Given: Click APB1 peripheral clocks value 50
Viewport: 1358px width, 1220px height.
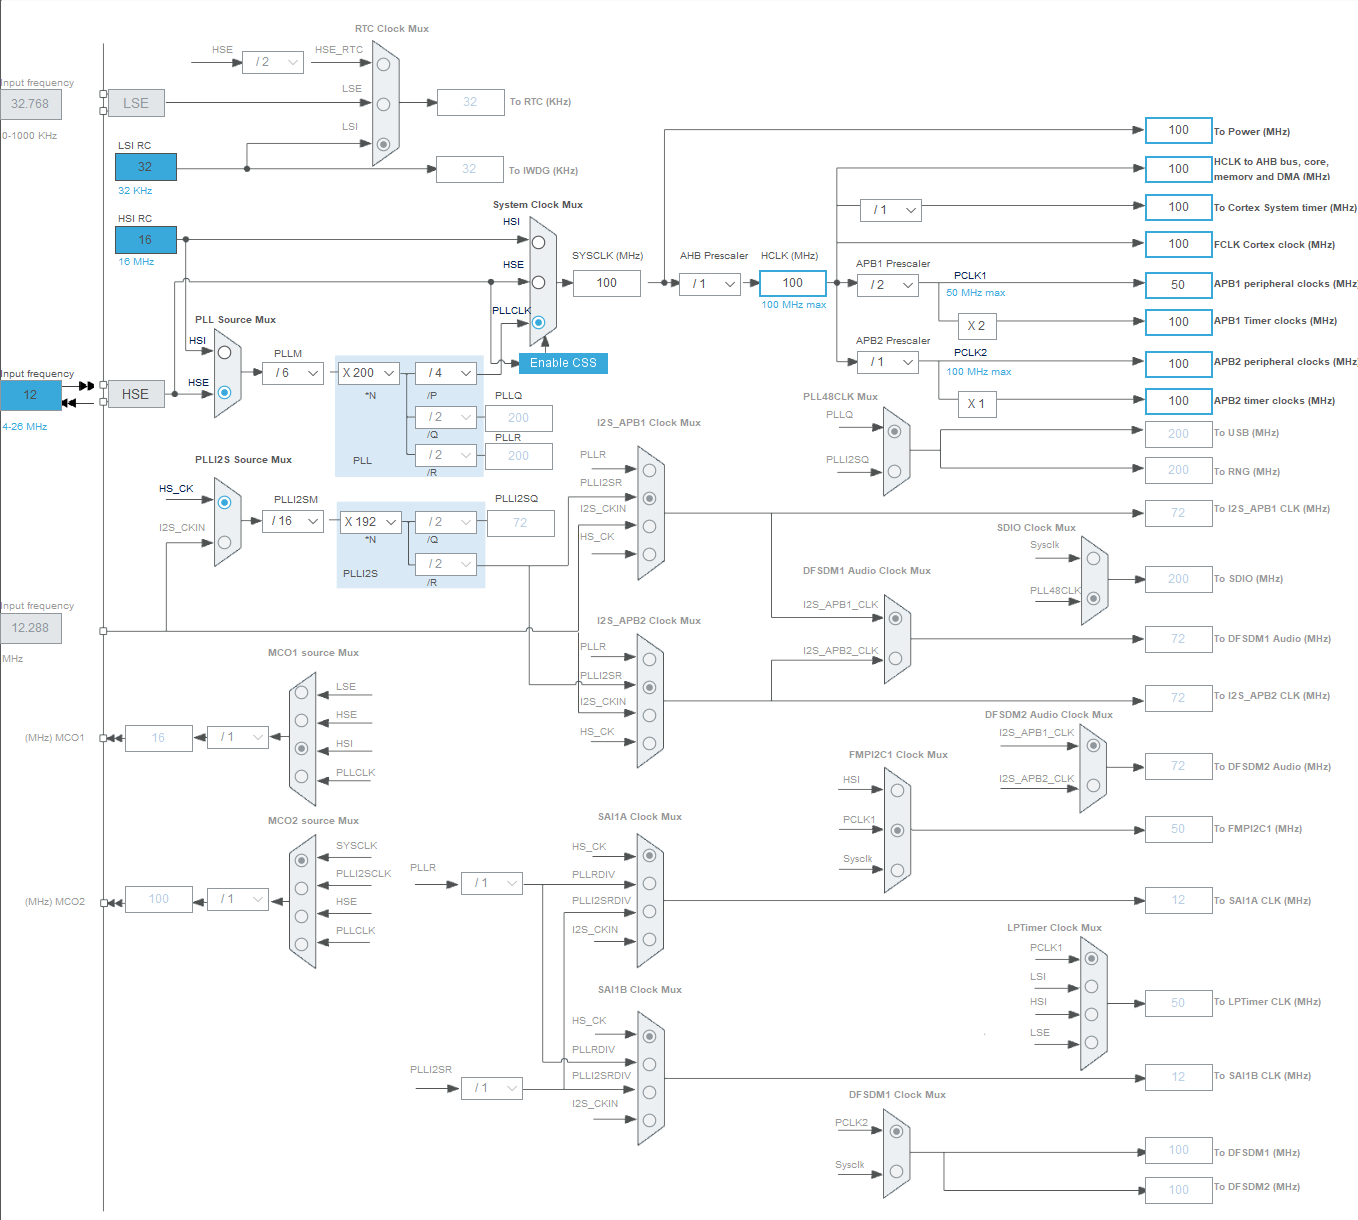Looking at the screenshot, I should pos(1179,285).
